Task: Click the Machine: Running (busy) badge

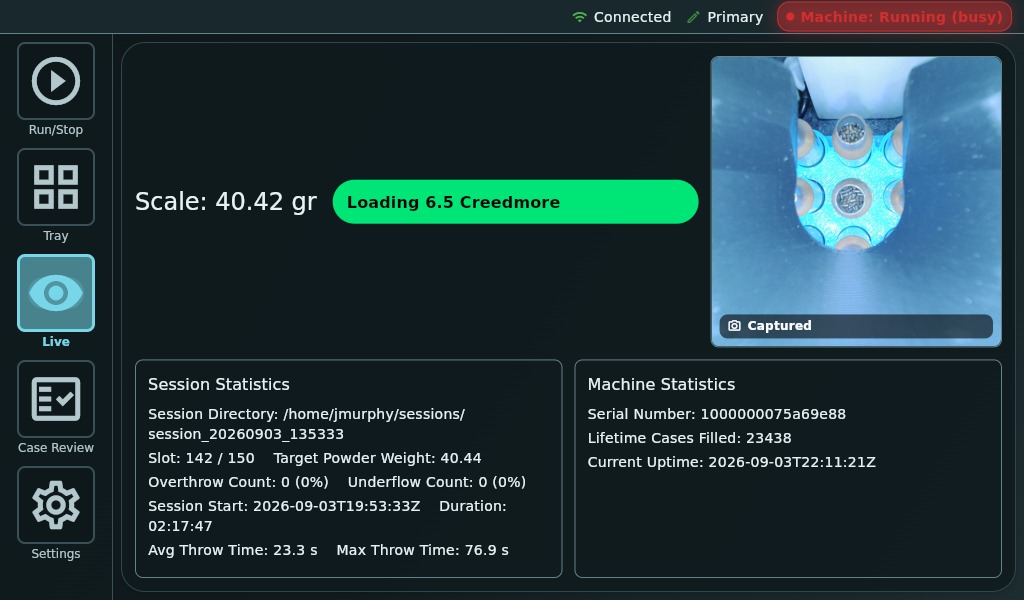Action: [x=894, y=17]
